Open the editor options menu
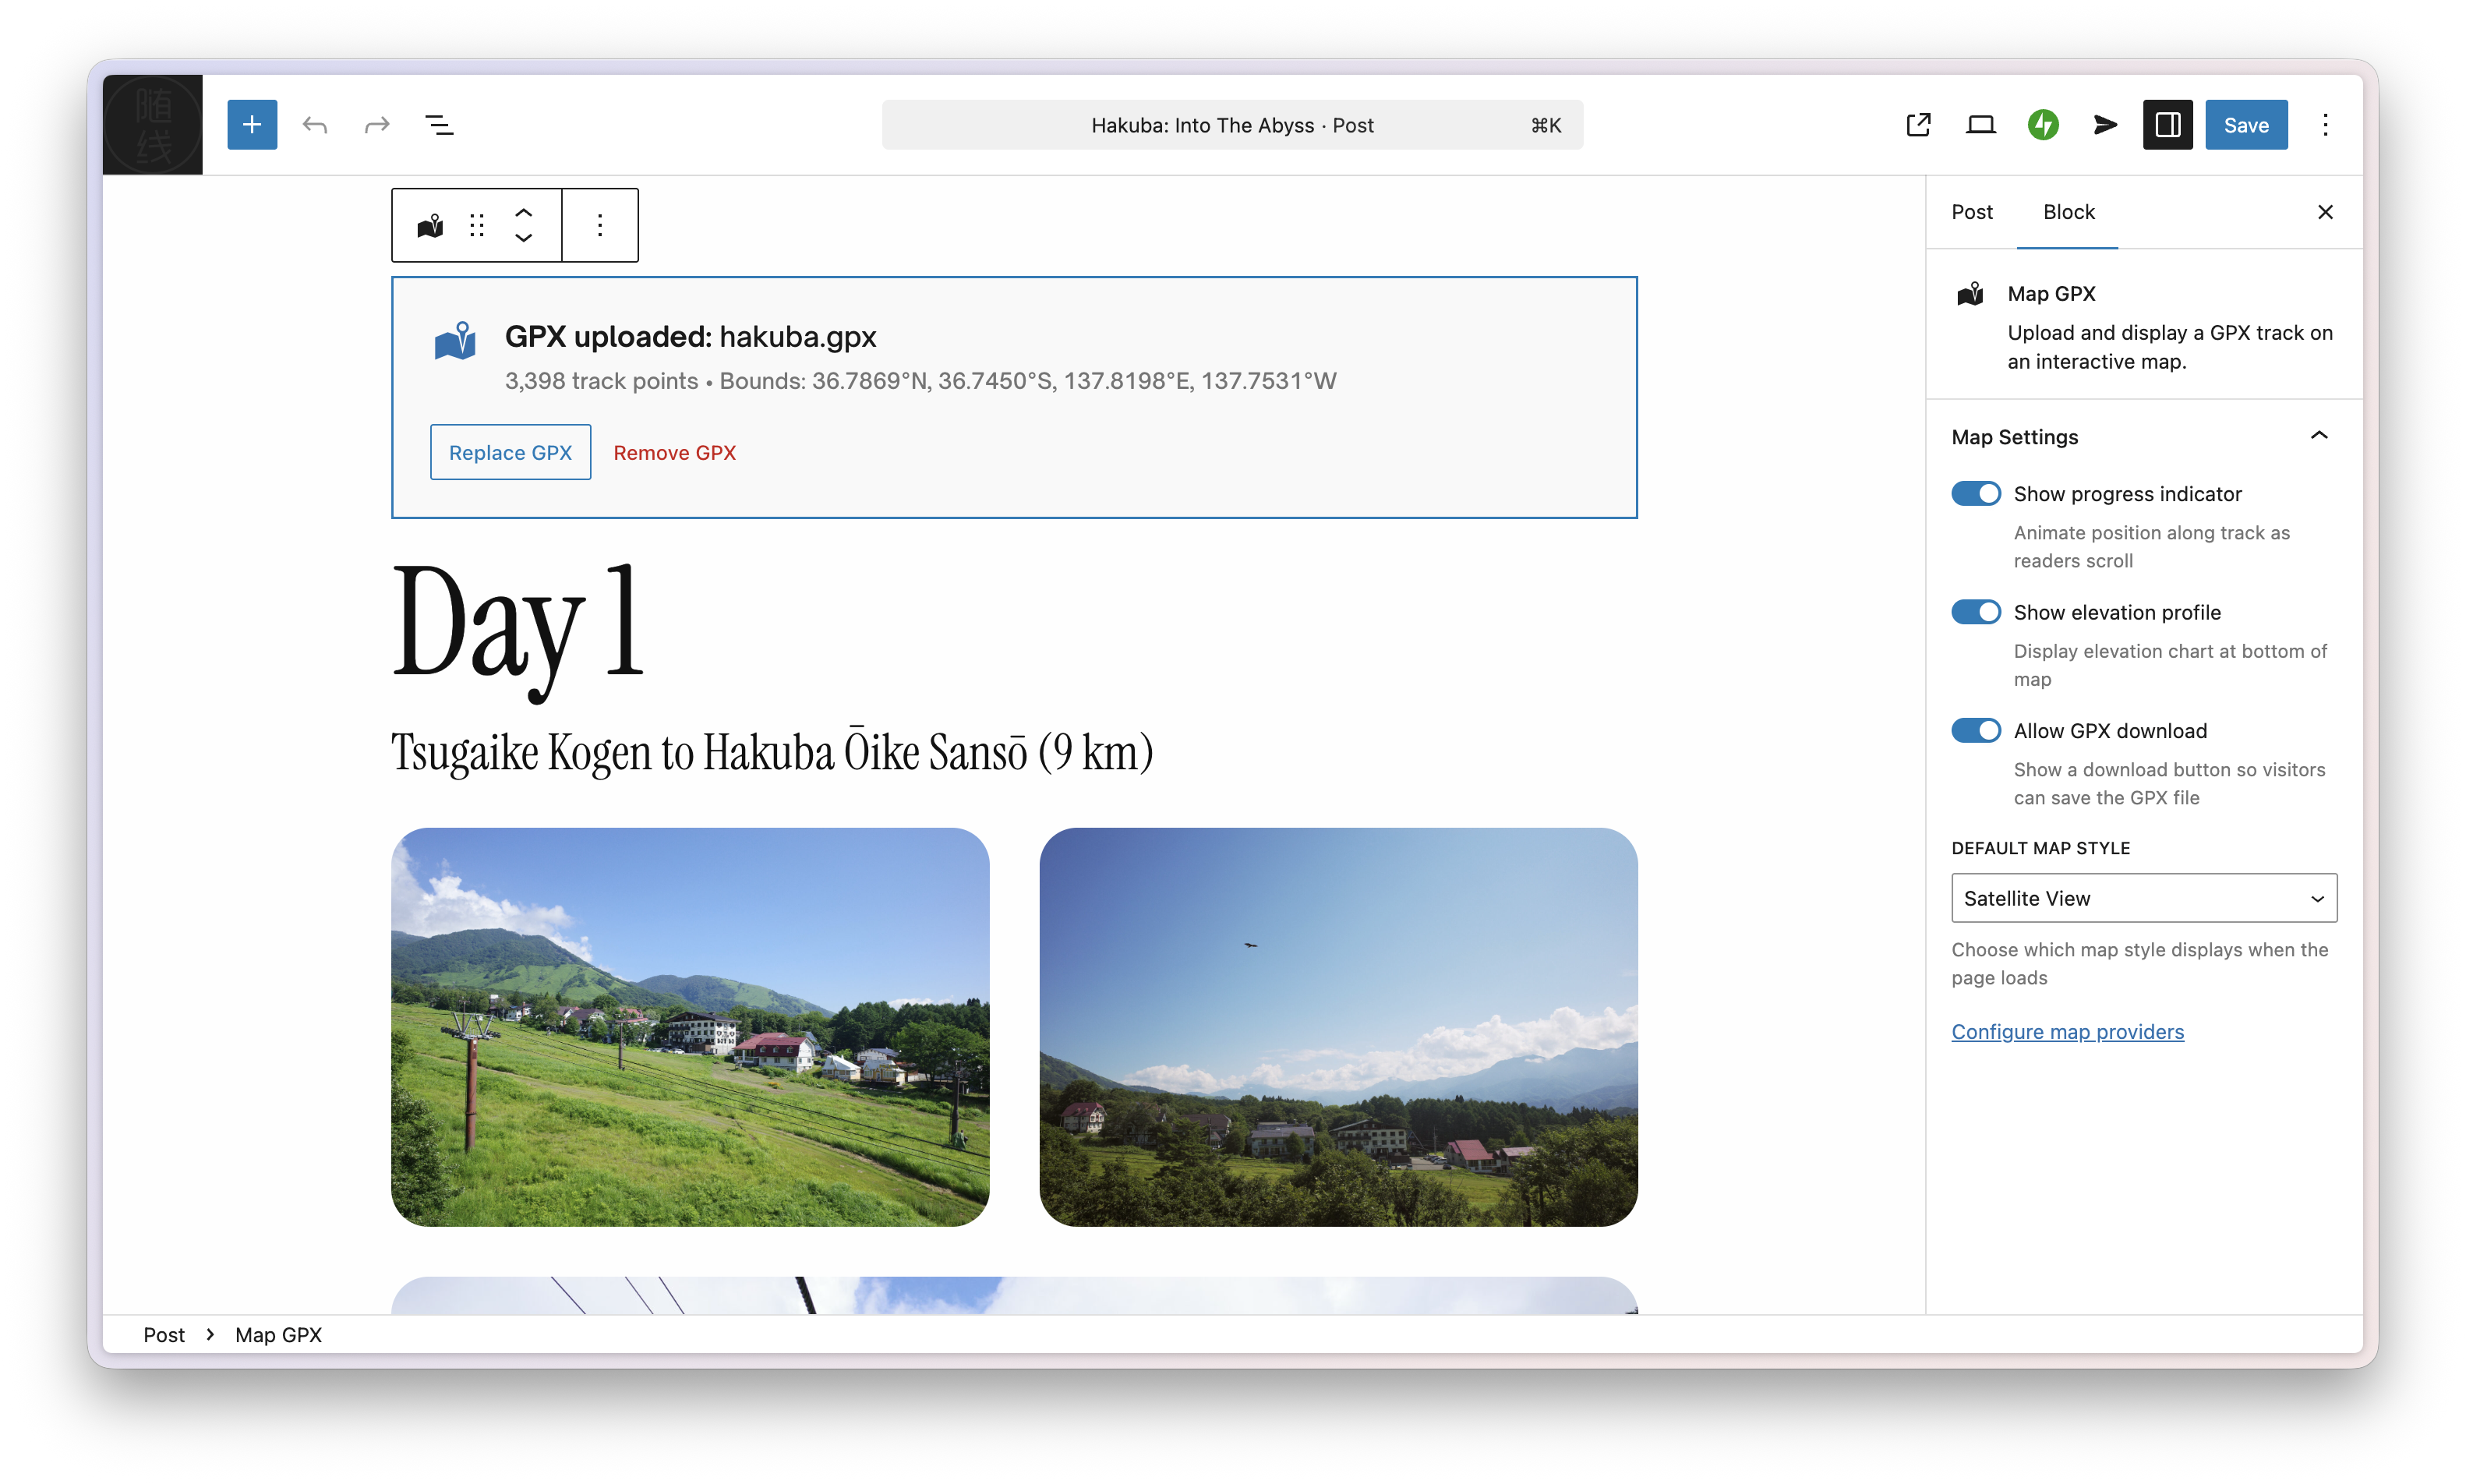 tap(2326, 124)
